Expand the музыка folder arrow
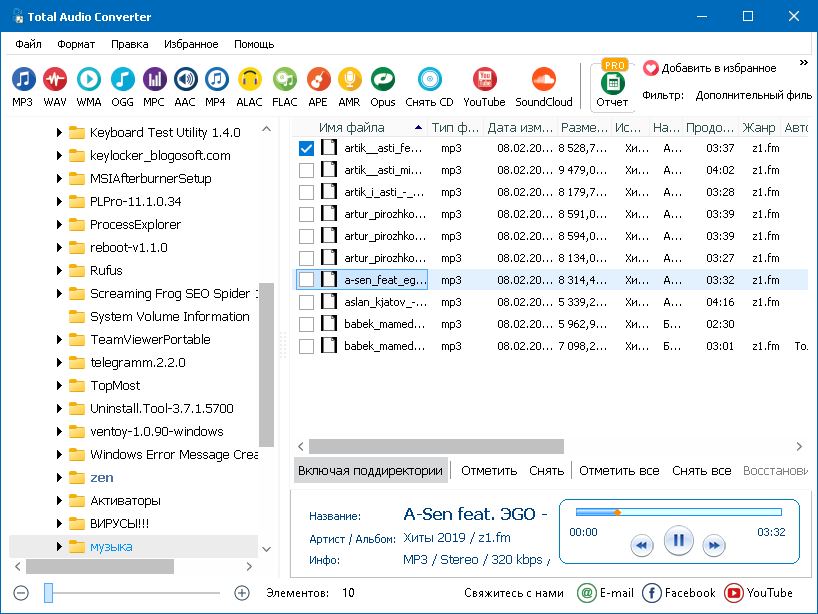The width and height of the screenshot is (818, 614). point(59,546)
